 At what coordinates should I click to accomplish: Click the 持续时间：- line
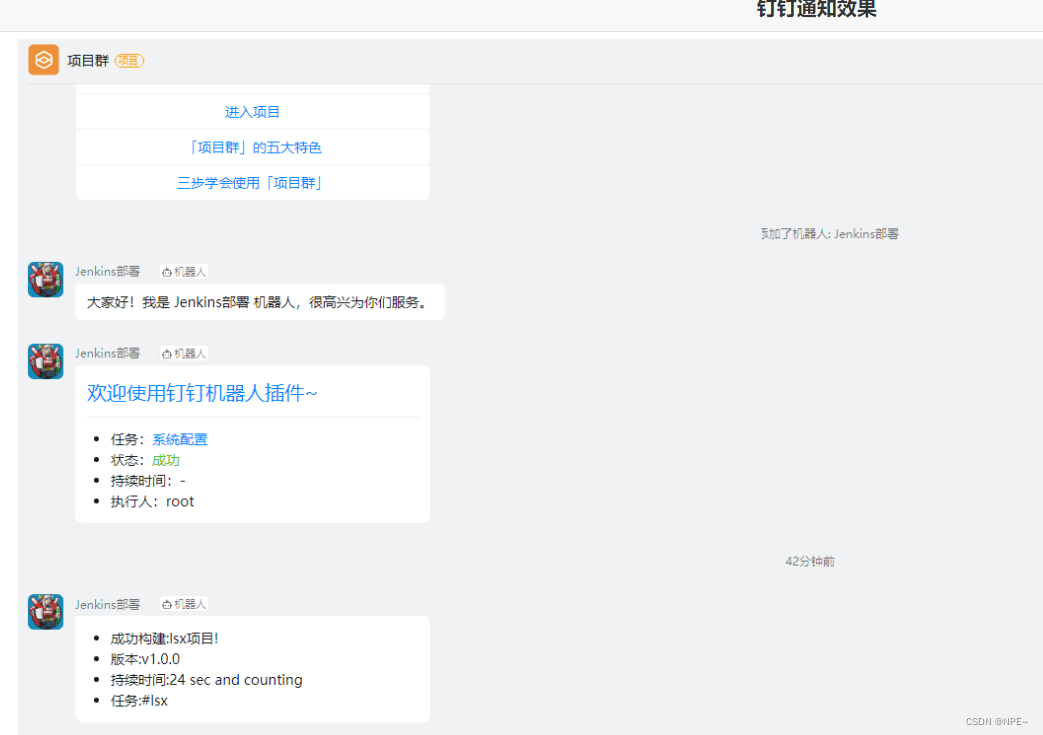tap(148, 480)
